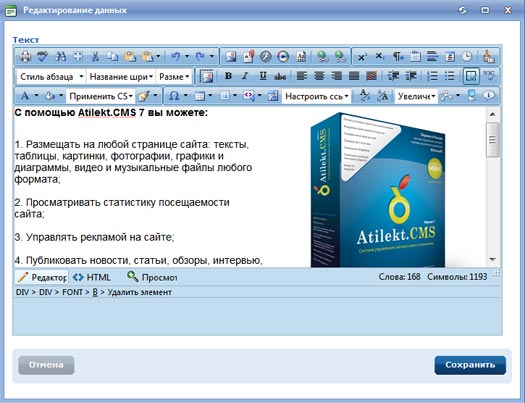This screenshot has height=403, width=525.
Task: Open the Увеличение zoom dropdown
Action: [x=416, y=96]
